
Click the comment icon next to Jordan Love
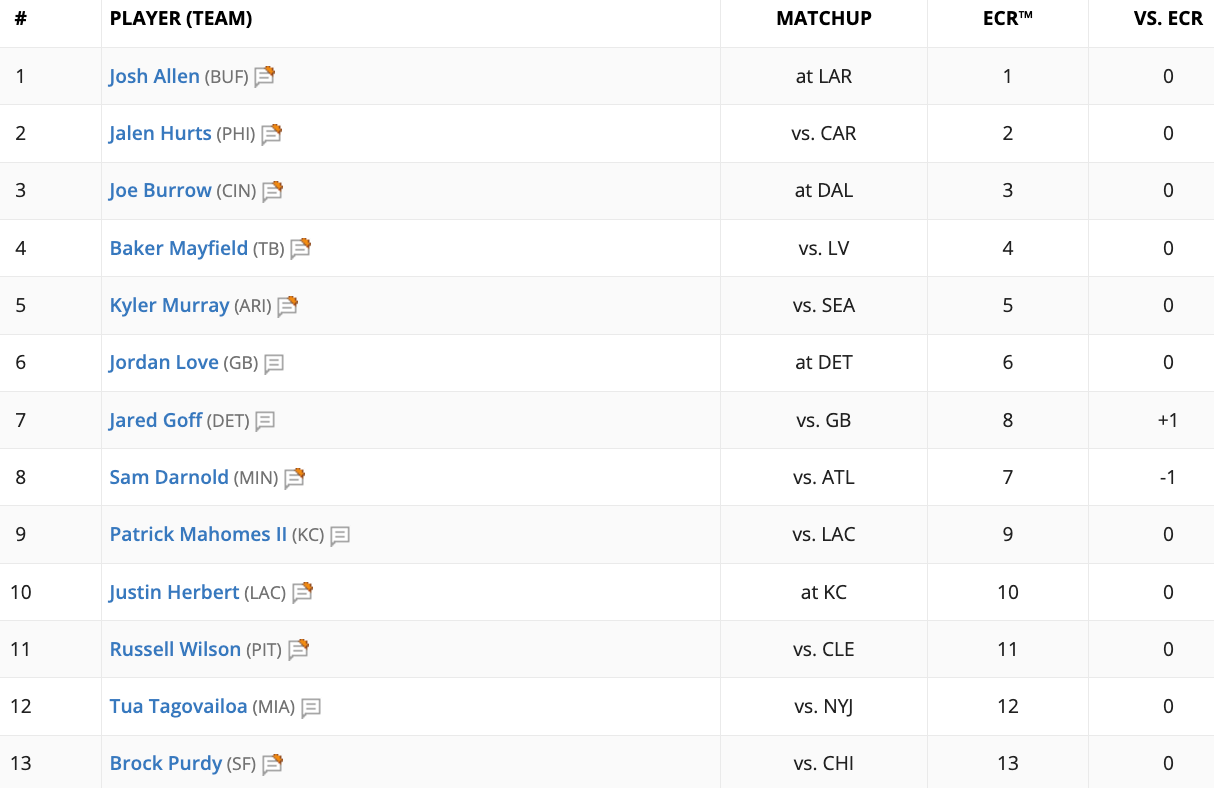click(x=274, y=364)
